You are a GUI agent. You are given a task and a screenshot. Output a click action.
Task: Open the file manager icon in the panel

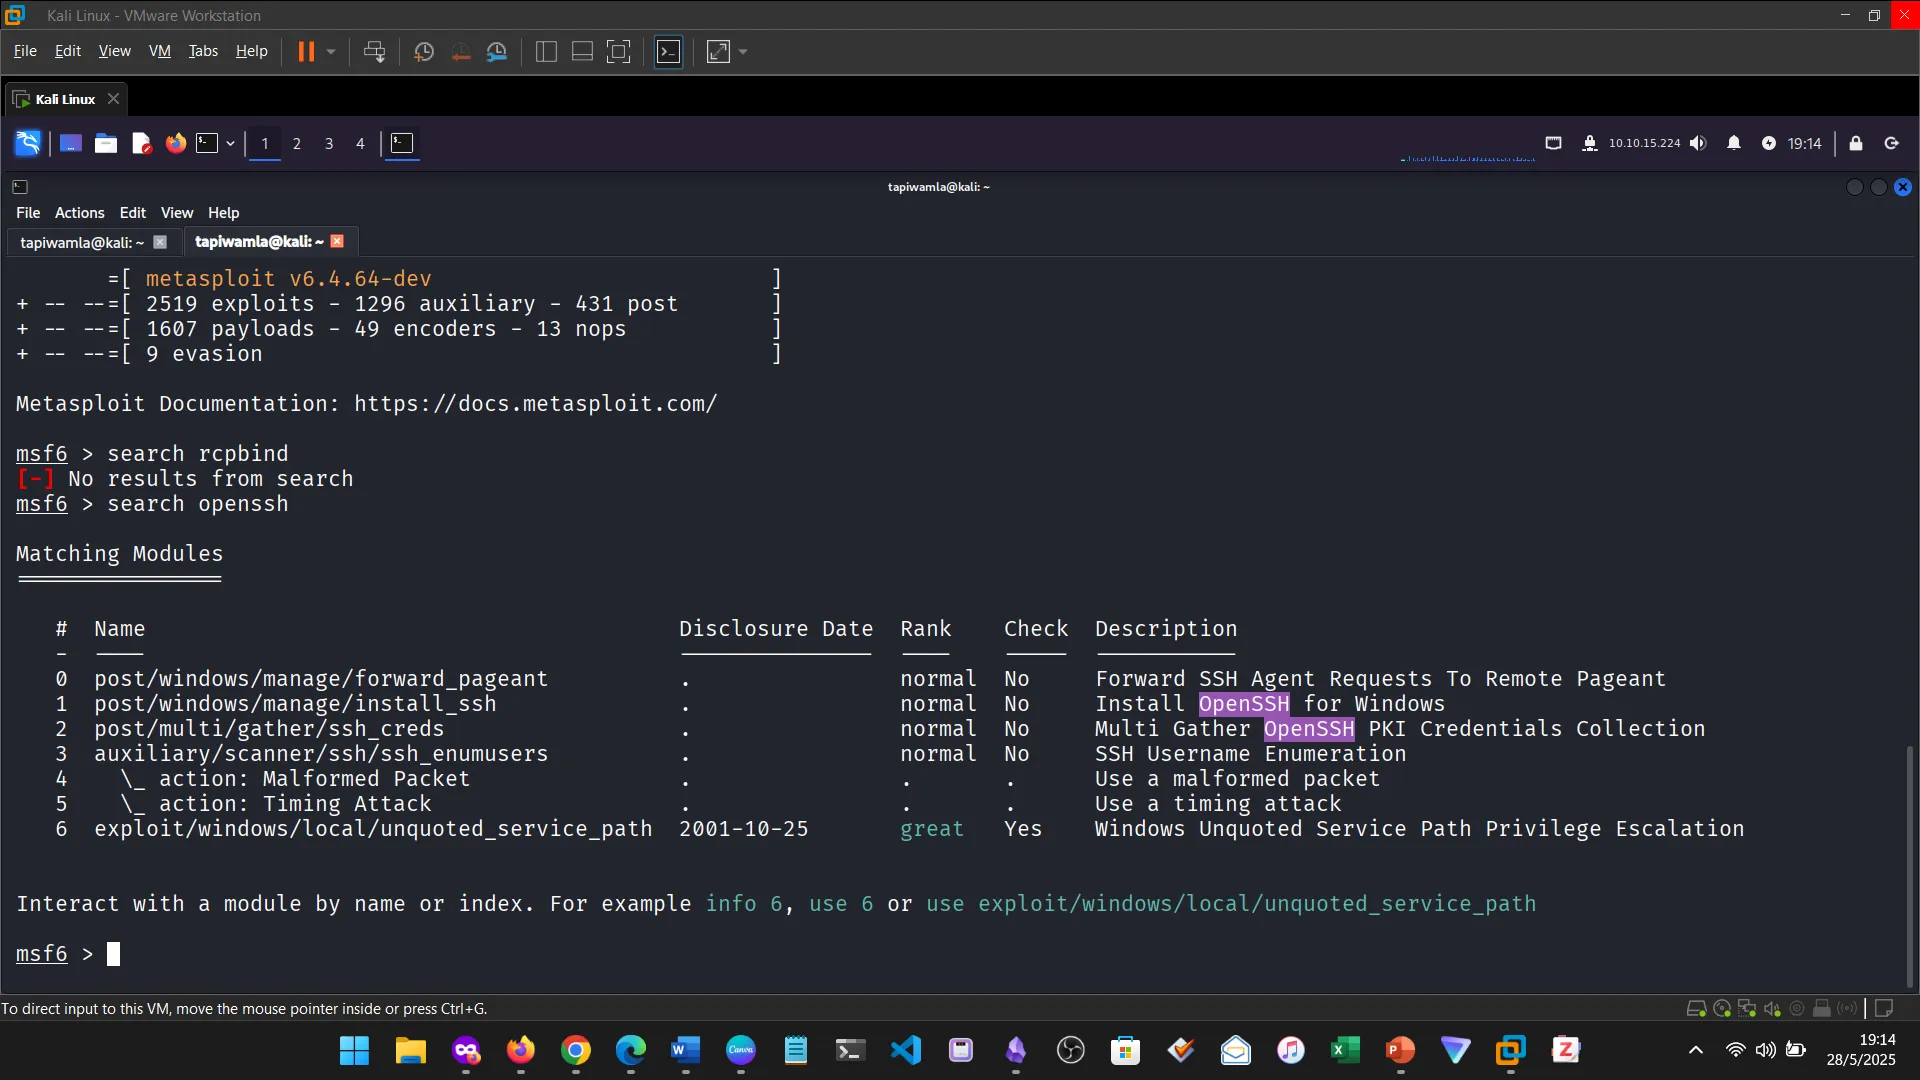105,143
